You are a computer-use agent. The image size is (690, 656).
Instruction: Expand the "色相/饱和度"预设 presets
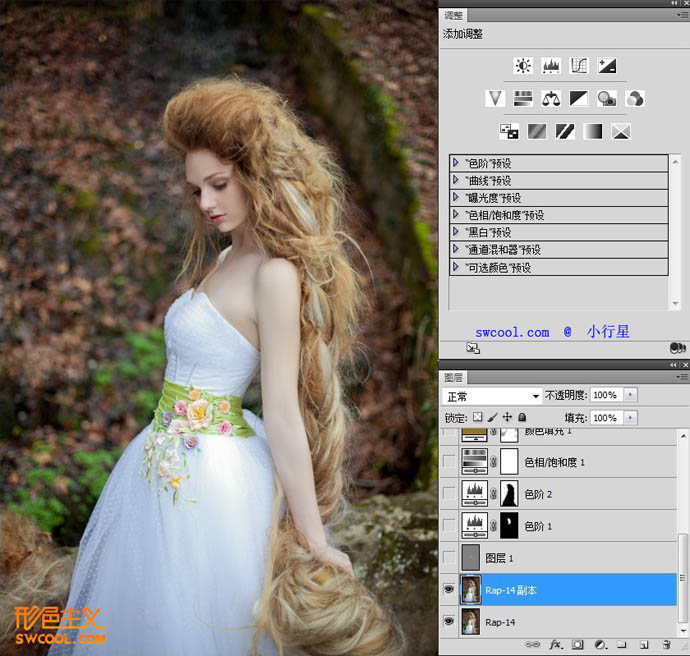(x=456, y=215)
